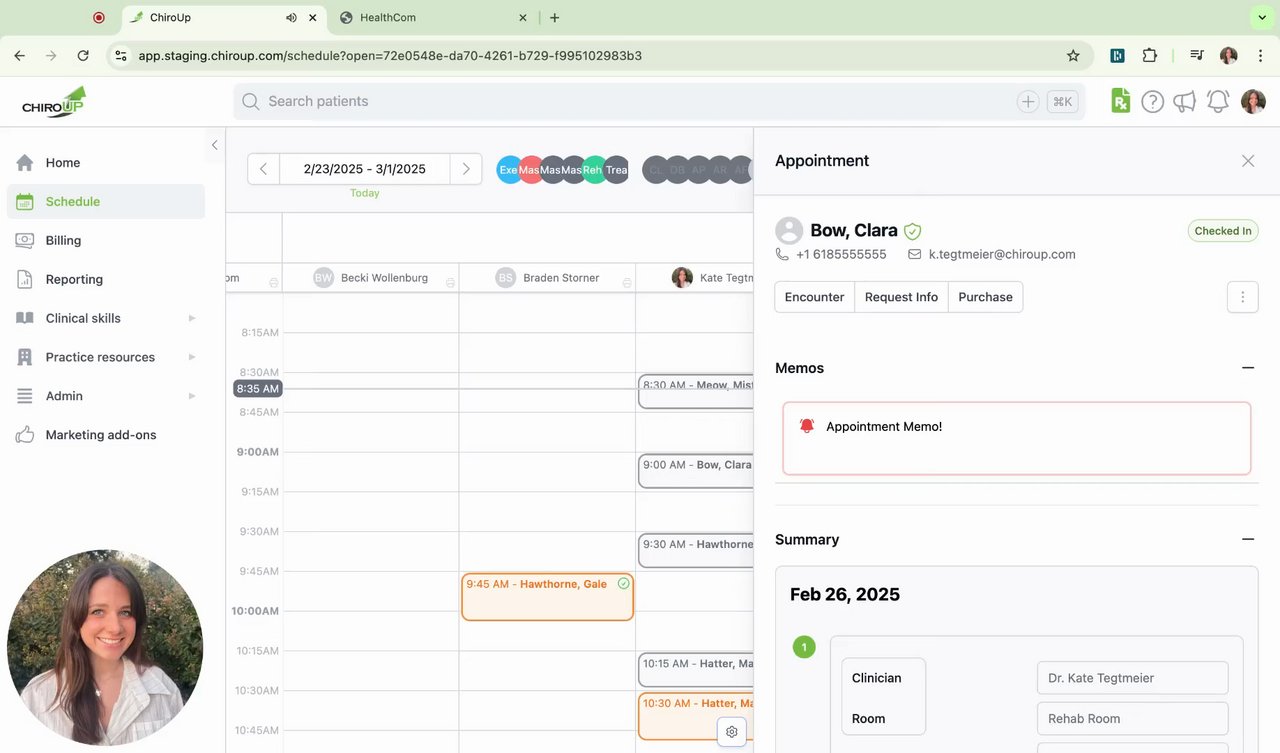Click the Encounter button
Image resolution: width=1280 pixels, height=753 pixels.
814,297
